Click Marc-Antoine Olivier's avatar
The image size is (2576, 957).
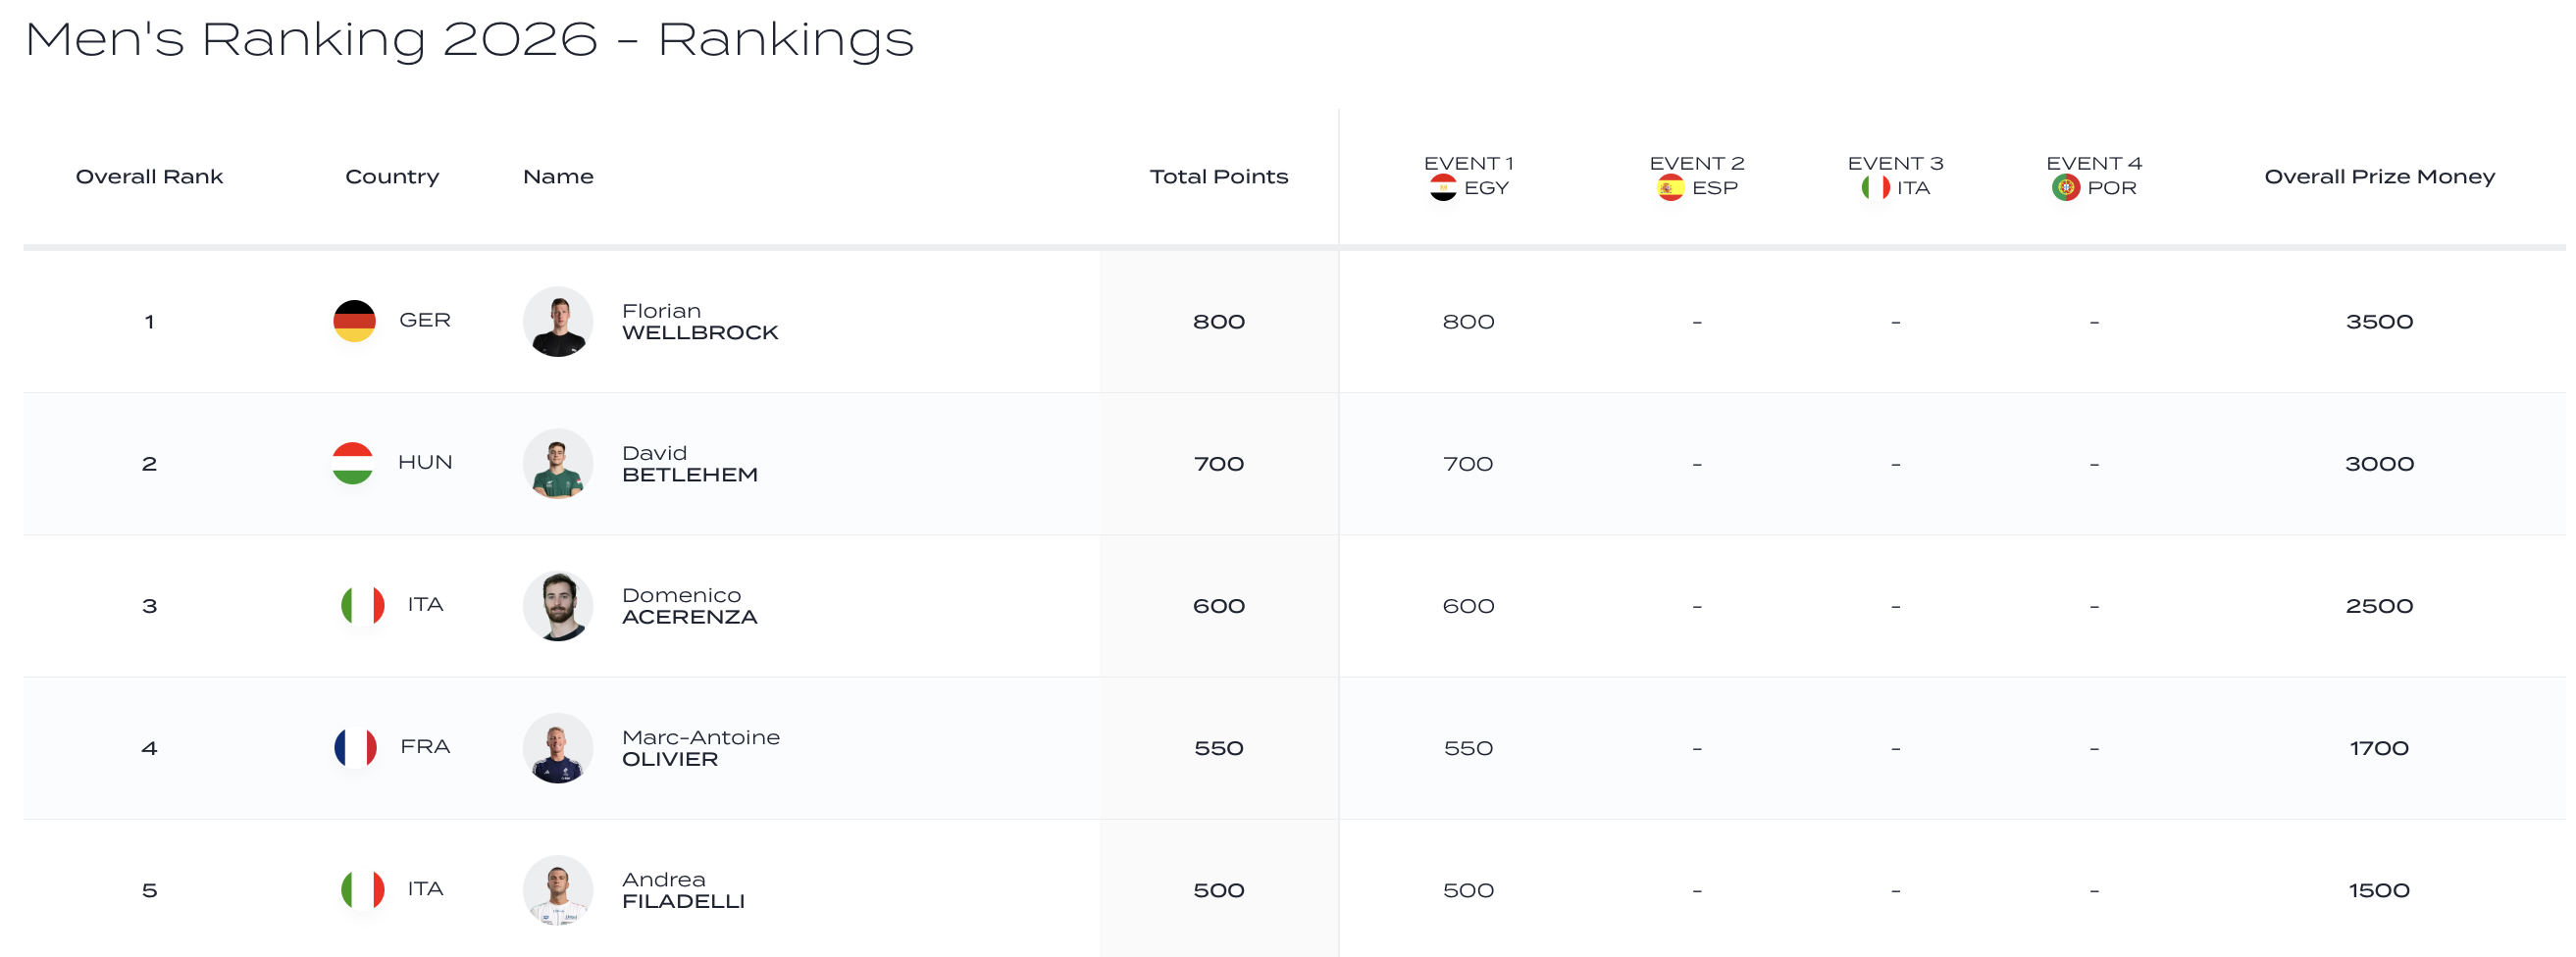coord(558,748)
